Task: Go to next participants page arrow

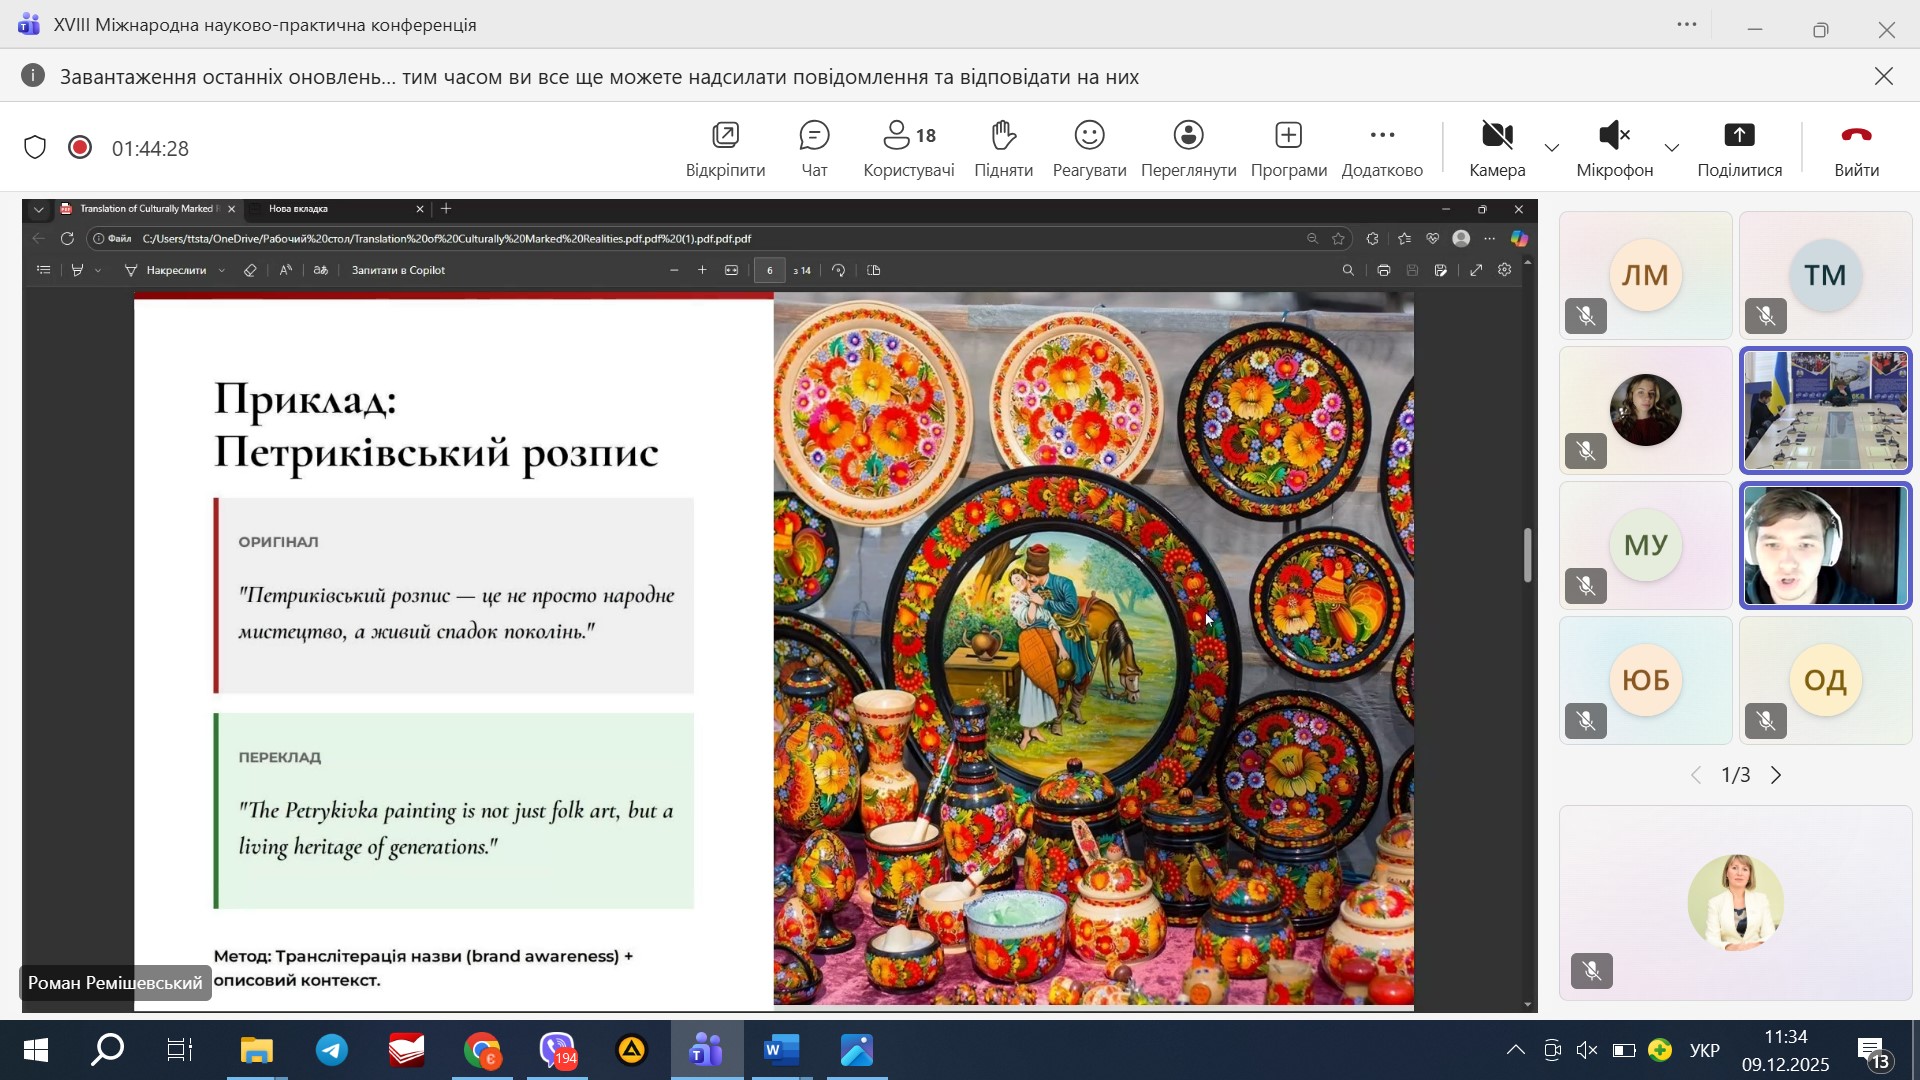Action: [x=1777, y=775]
